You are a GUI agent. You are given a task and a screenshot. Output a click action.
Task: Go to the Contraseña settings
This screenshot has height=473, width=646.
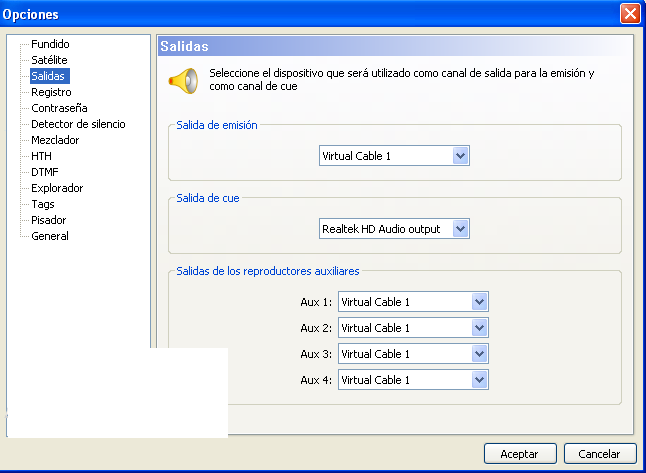(x=59, y=108)
